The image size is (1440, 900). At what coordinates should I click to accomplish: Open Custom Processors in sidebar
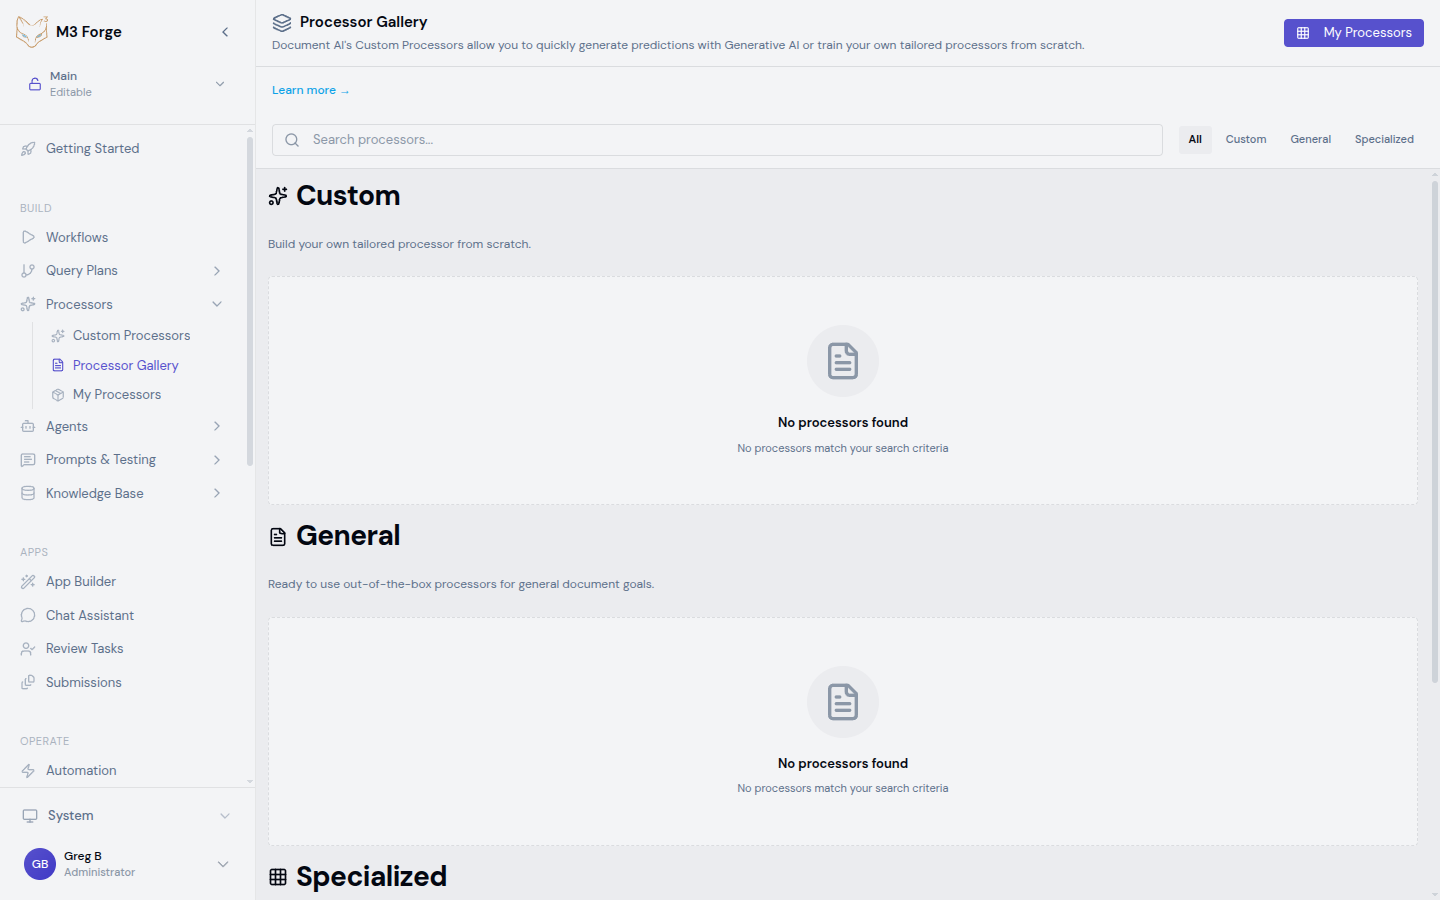[131, 336]
